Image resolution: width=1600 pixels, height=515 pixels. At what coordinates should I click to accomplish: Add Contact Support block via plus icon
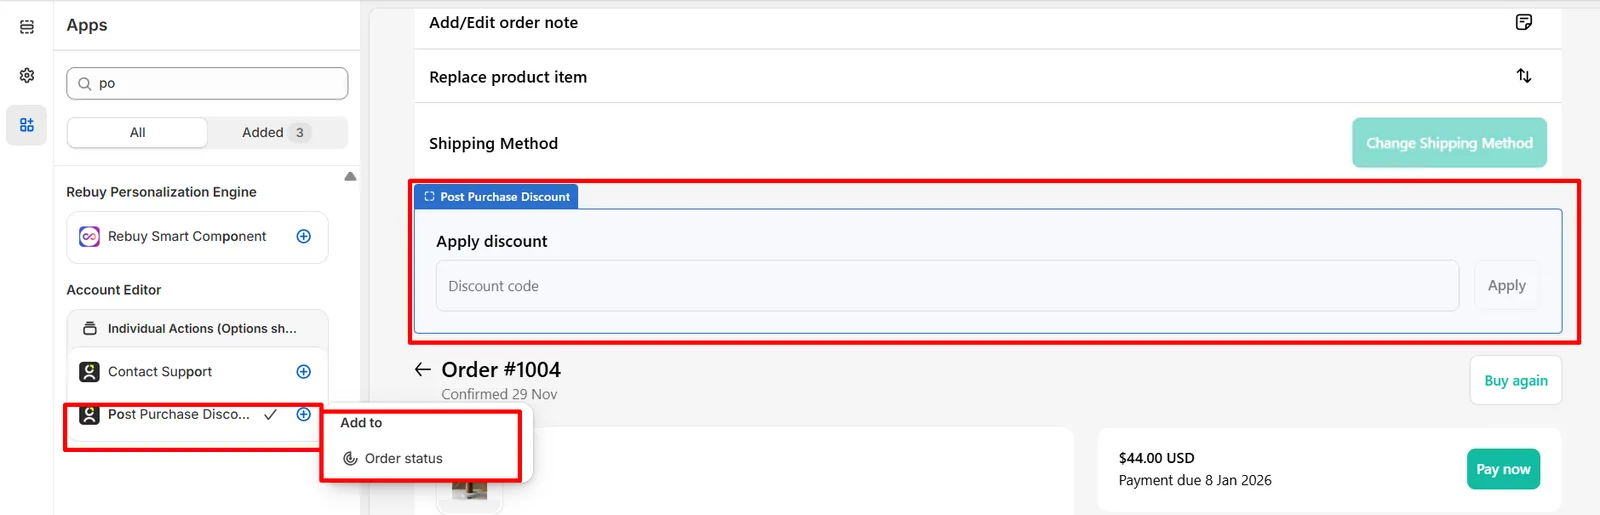[x=304, y=371]
